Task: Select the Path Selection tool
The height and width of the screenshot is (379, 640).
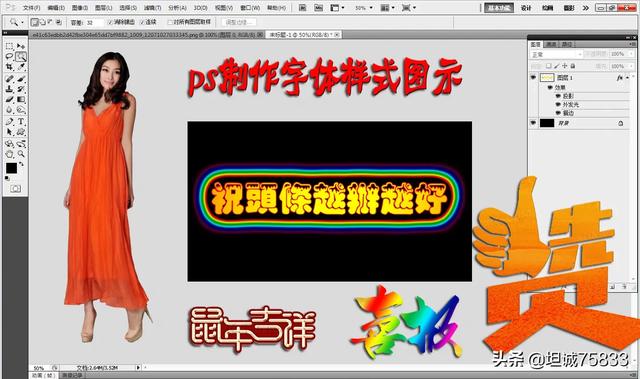Action: point(9,132)
